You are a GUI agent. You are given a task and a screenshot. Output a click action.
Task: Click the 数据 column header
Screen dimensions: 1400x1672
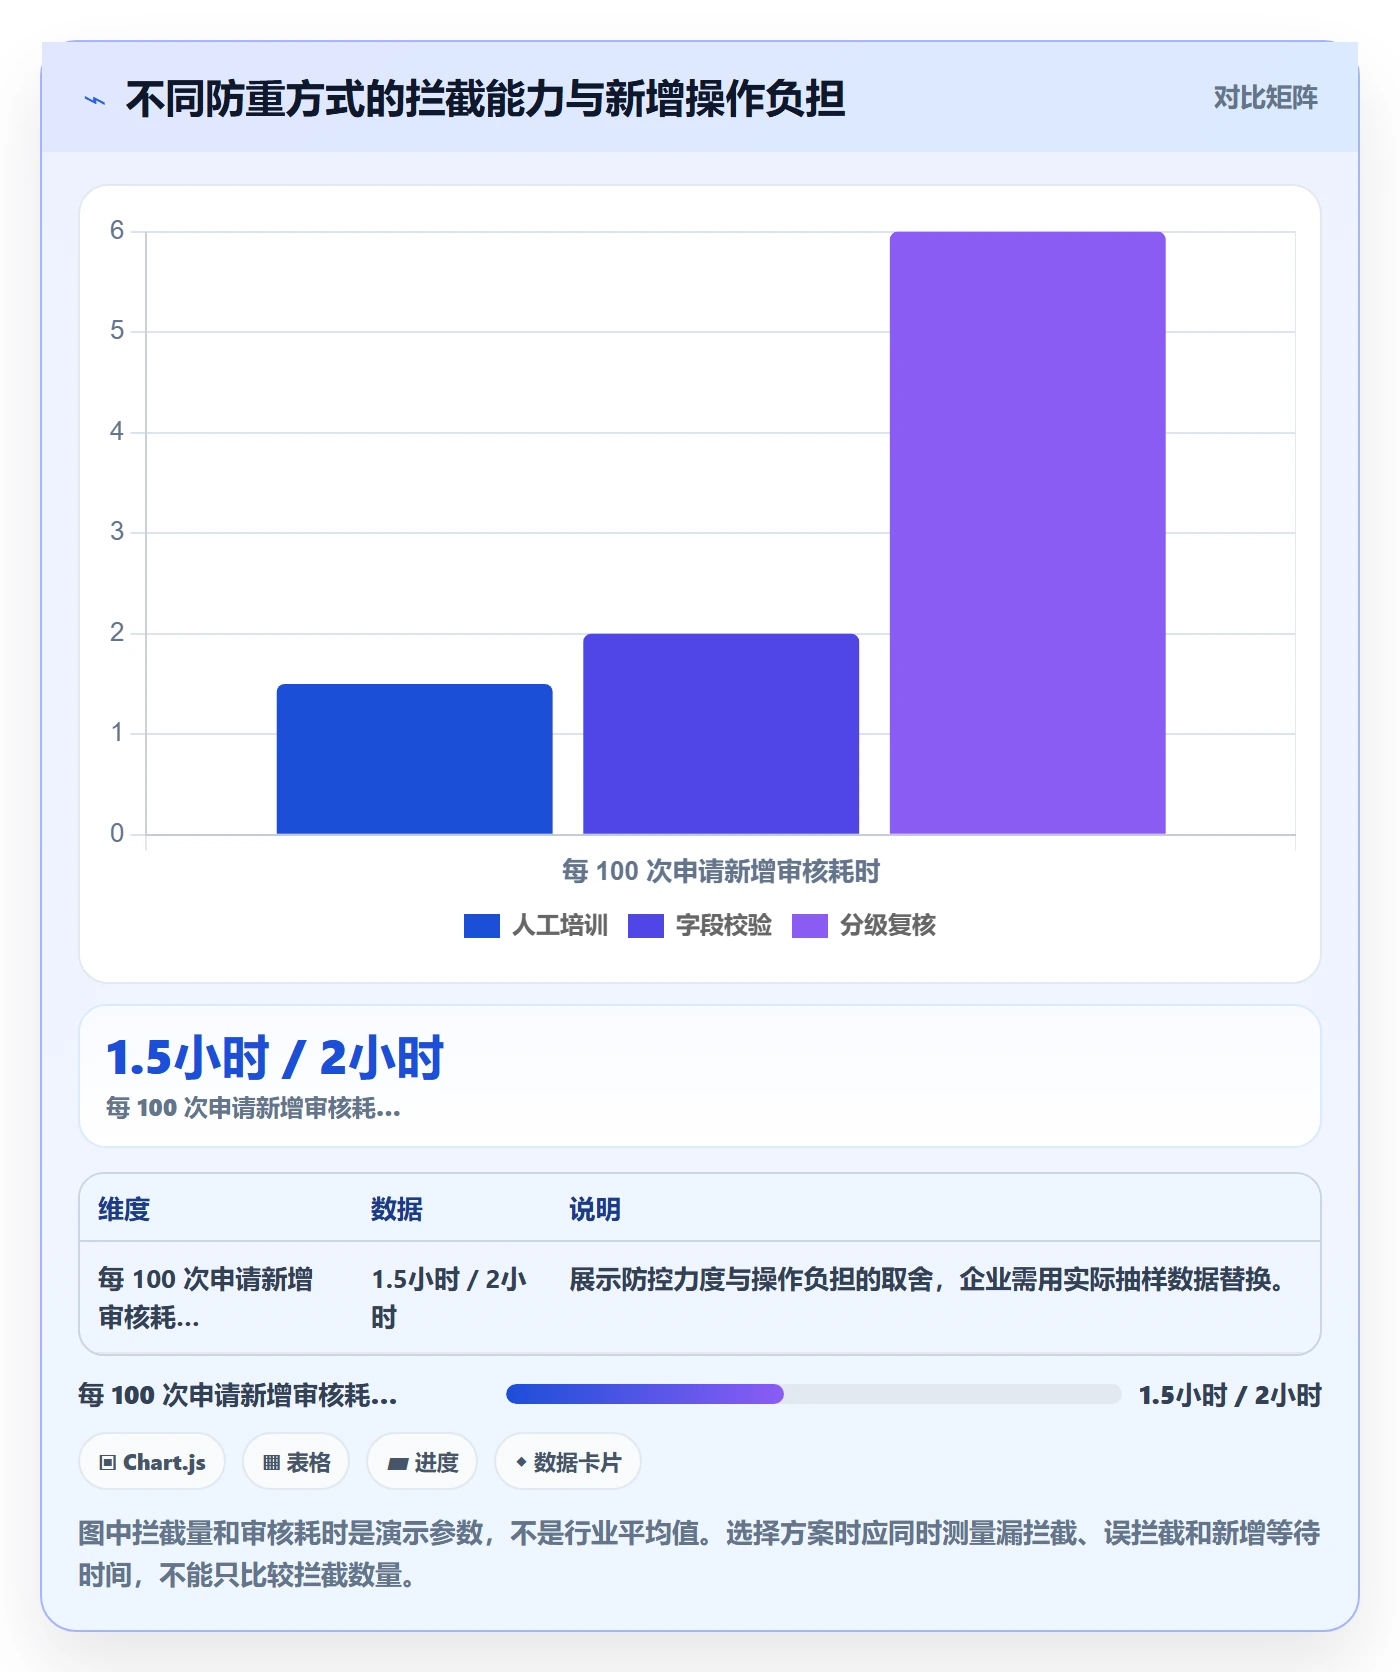click(x=396, y=1209)
